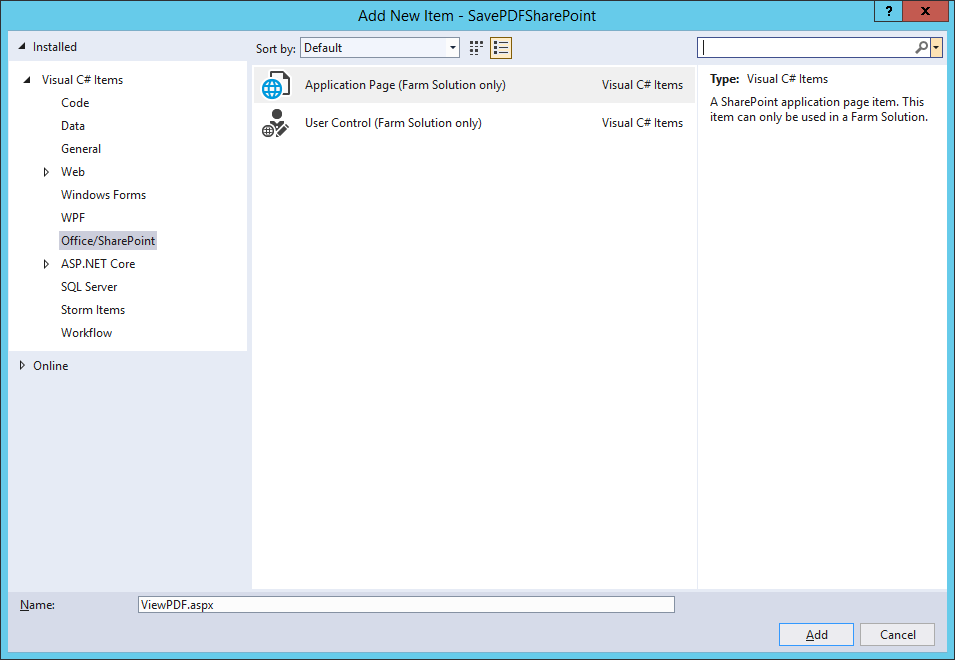This screenshot has width=955, height=660.
Task: Expand the Web node arrow
Action: 46,172
